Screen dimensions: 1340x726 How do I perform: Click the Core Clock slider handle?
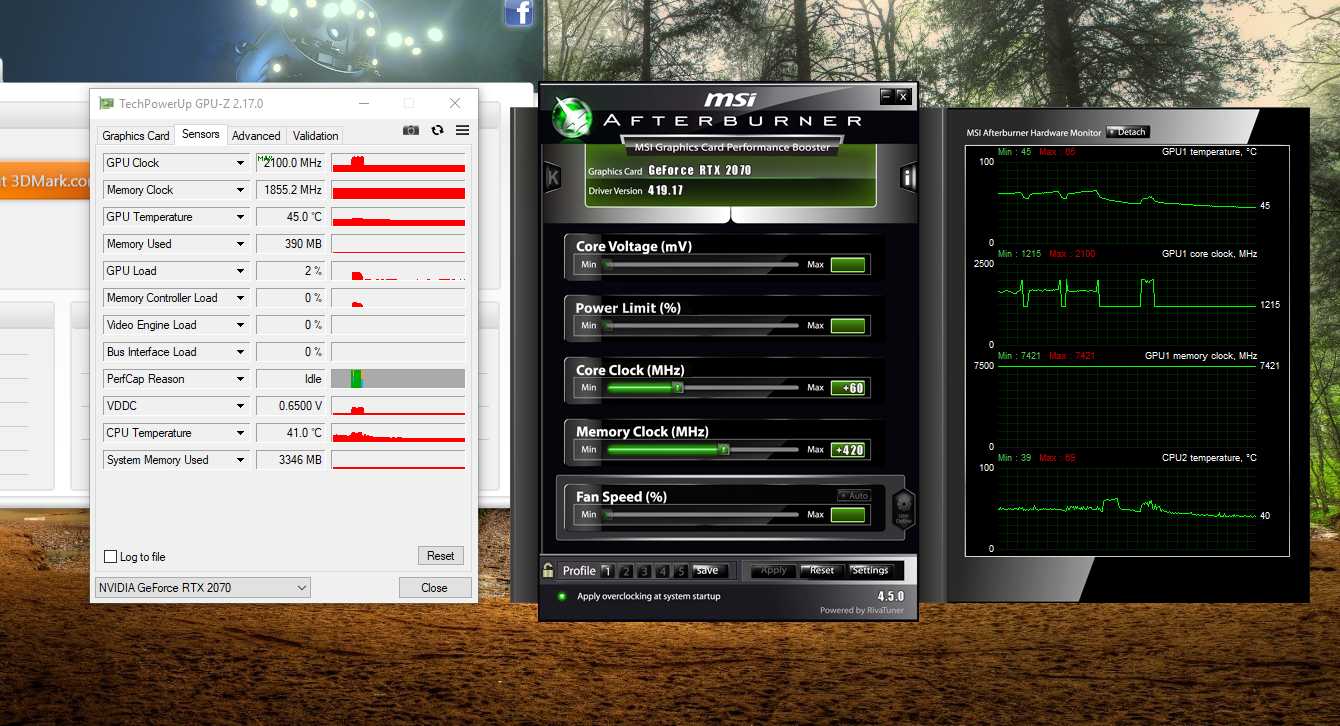pos(677,387)
